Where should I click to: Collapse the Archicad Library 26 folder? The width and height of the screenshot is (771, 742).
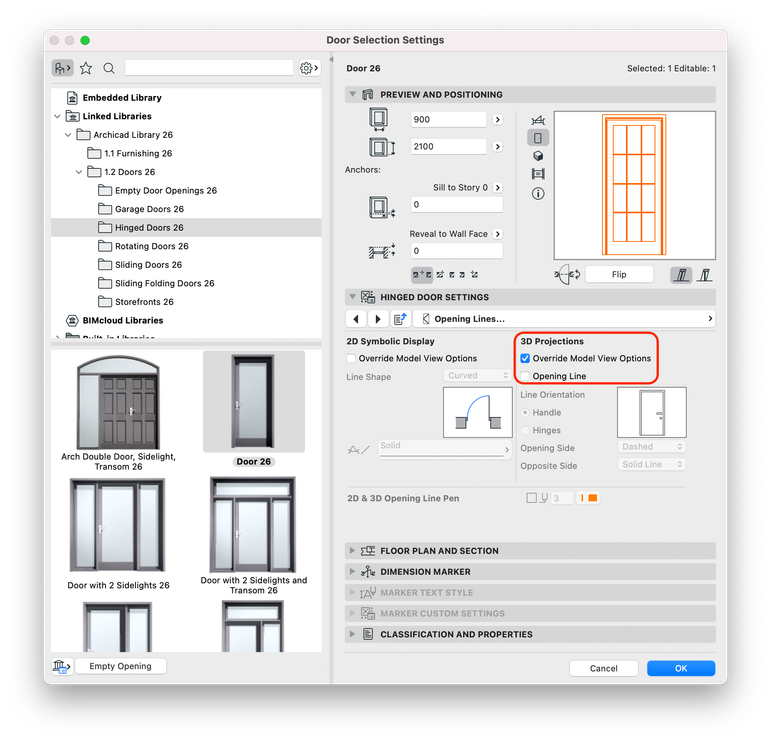pos(68,135)
